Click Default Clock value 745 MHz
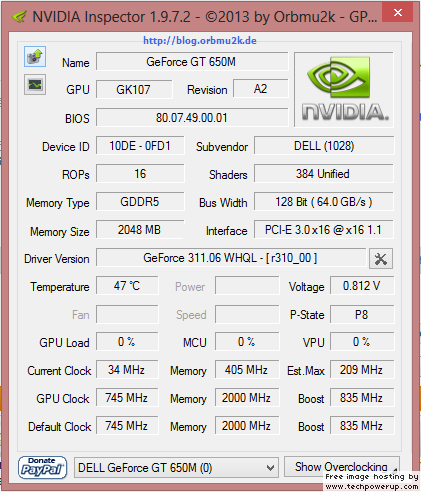The width and height of the screenshot is (421, 492). coord(127,426)
